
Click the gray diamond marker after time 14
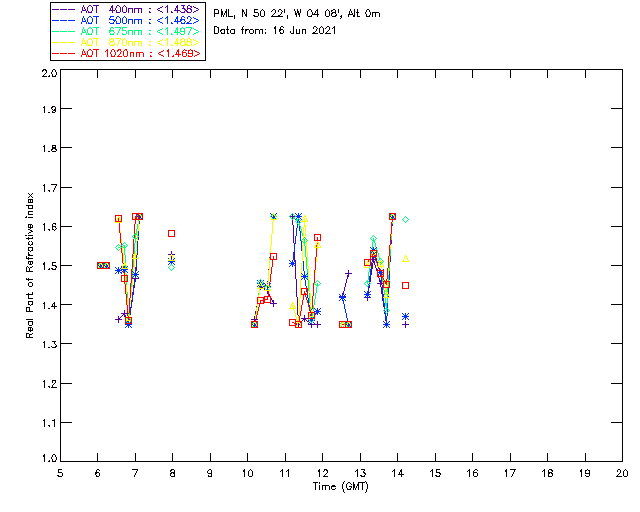405,219
